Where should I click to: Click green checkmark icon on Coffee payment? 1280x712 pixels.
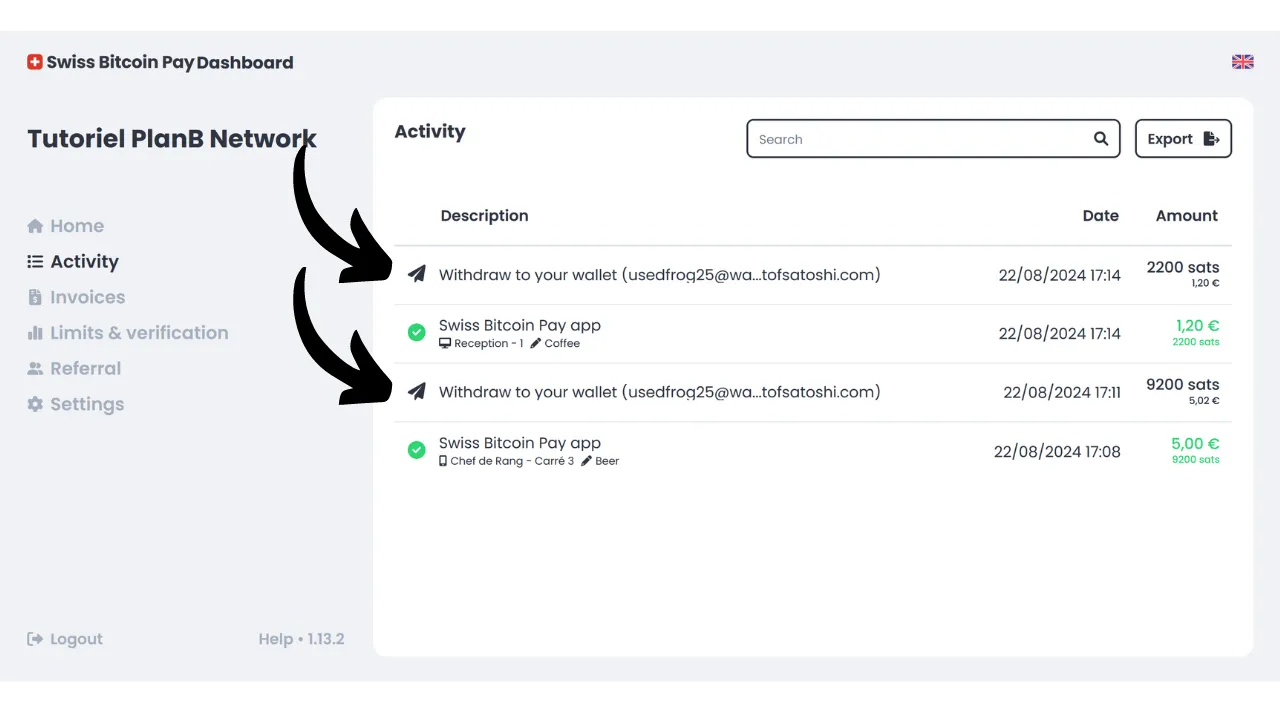point(417,332)
